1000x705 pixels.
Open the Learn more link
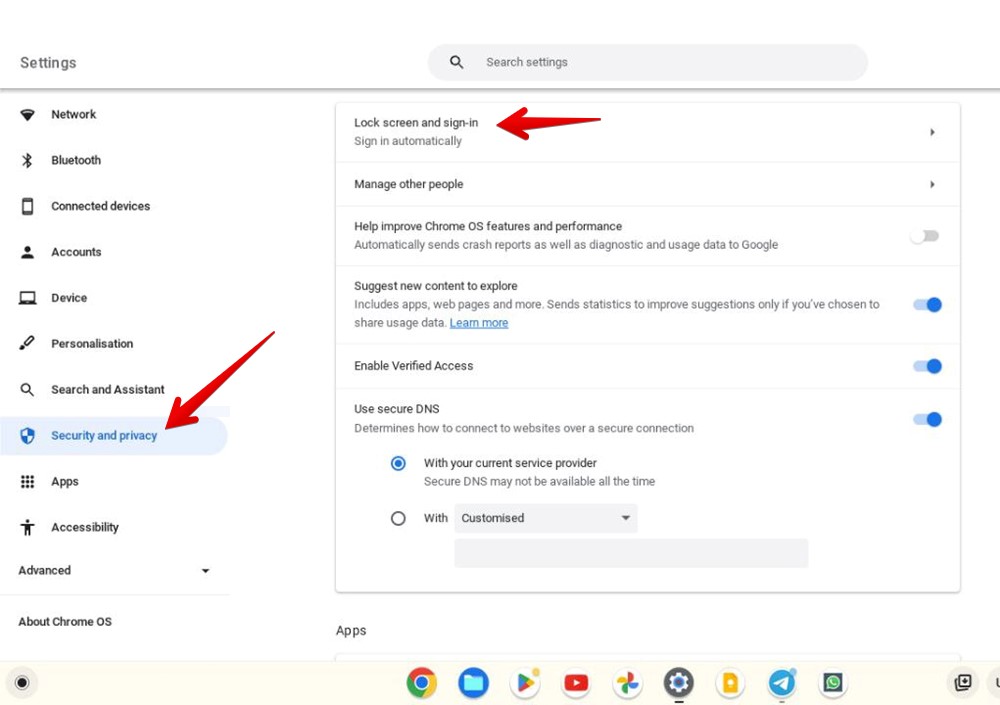point(478,322)
